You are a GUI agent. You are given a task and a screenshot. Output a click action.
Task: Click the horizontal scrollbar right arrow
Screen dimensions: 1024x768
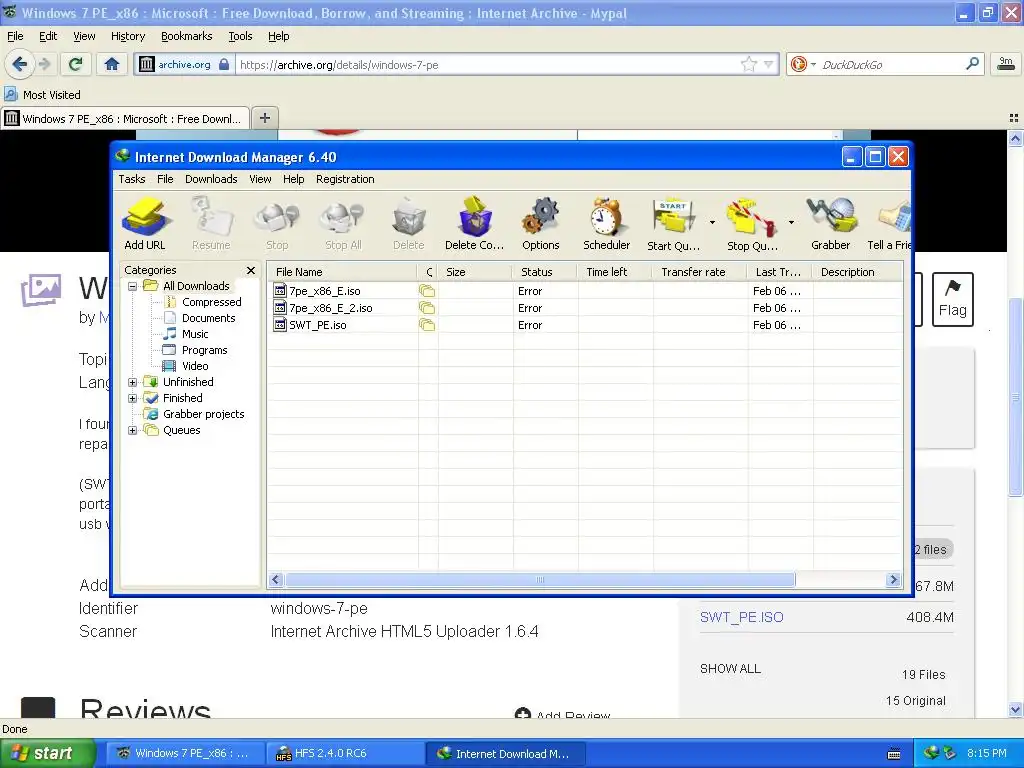pyautogui.click(x=893, y=580)
